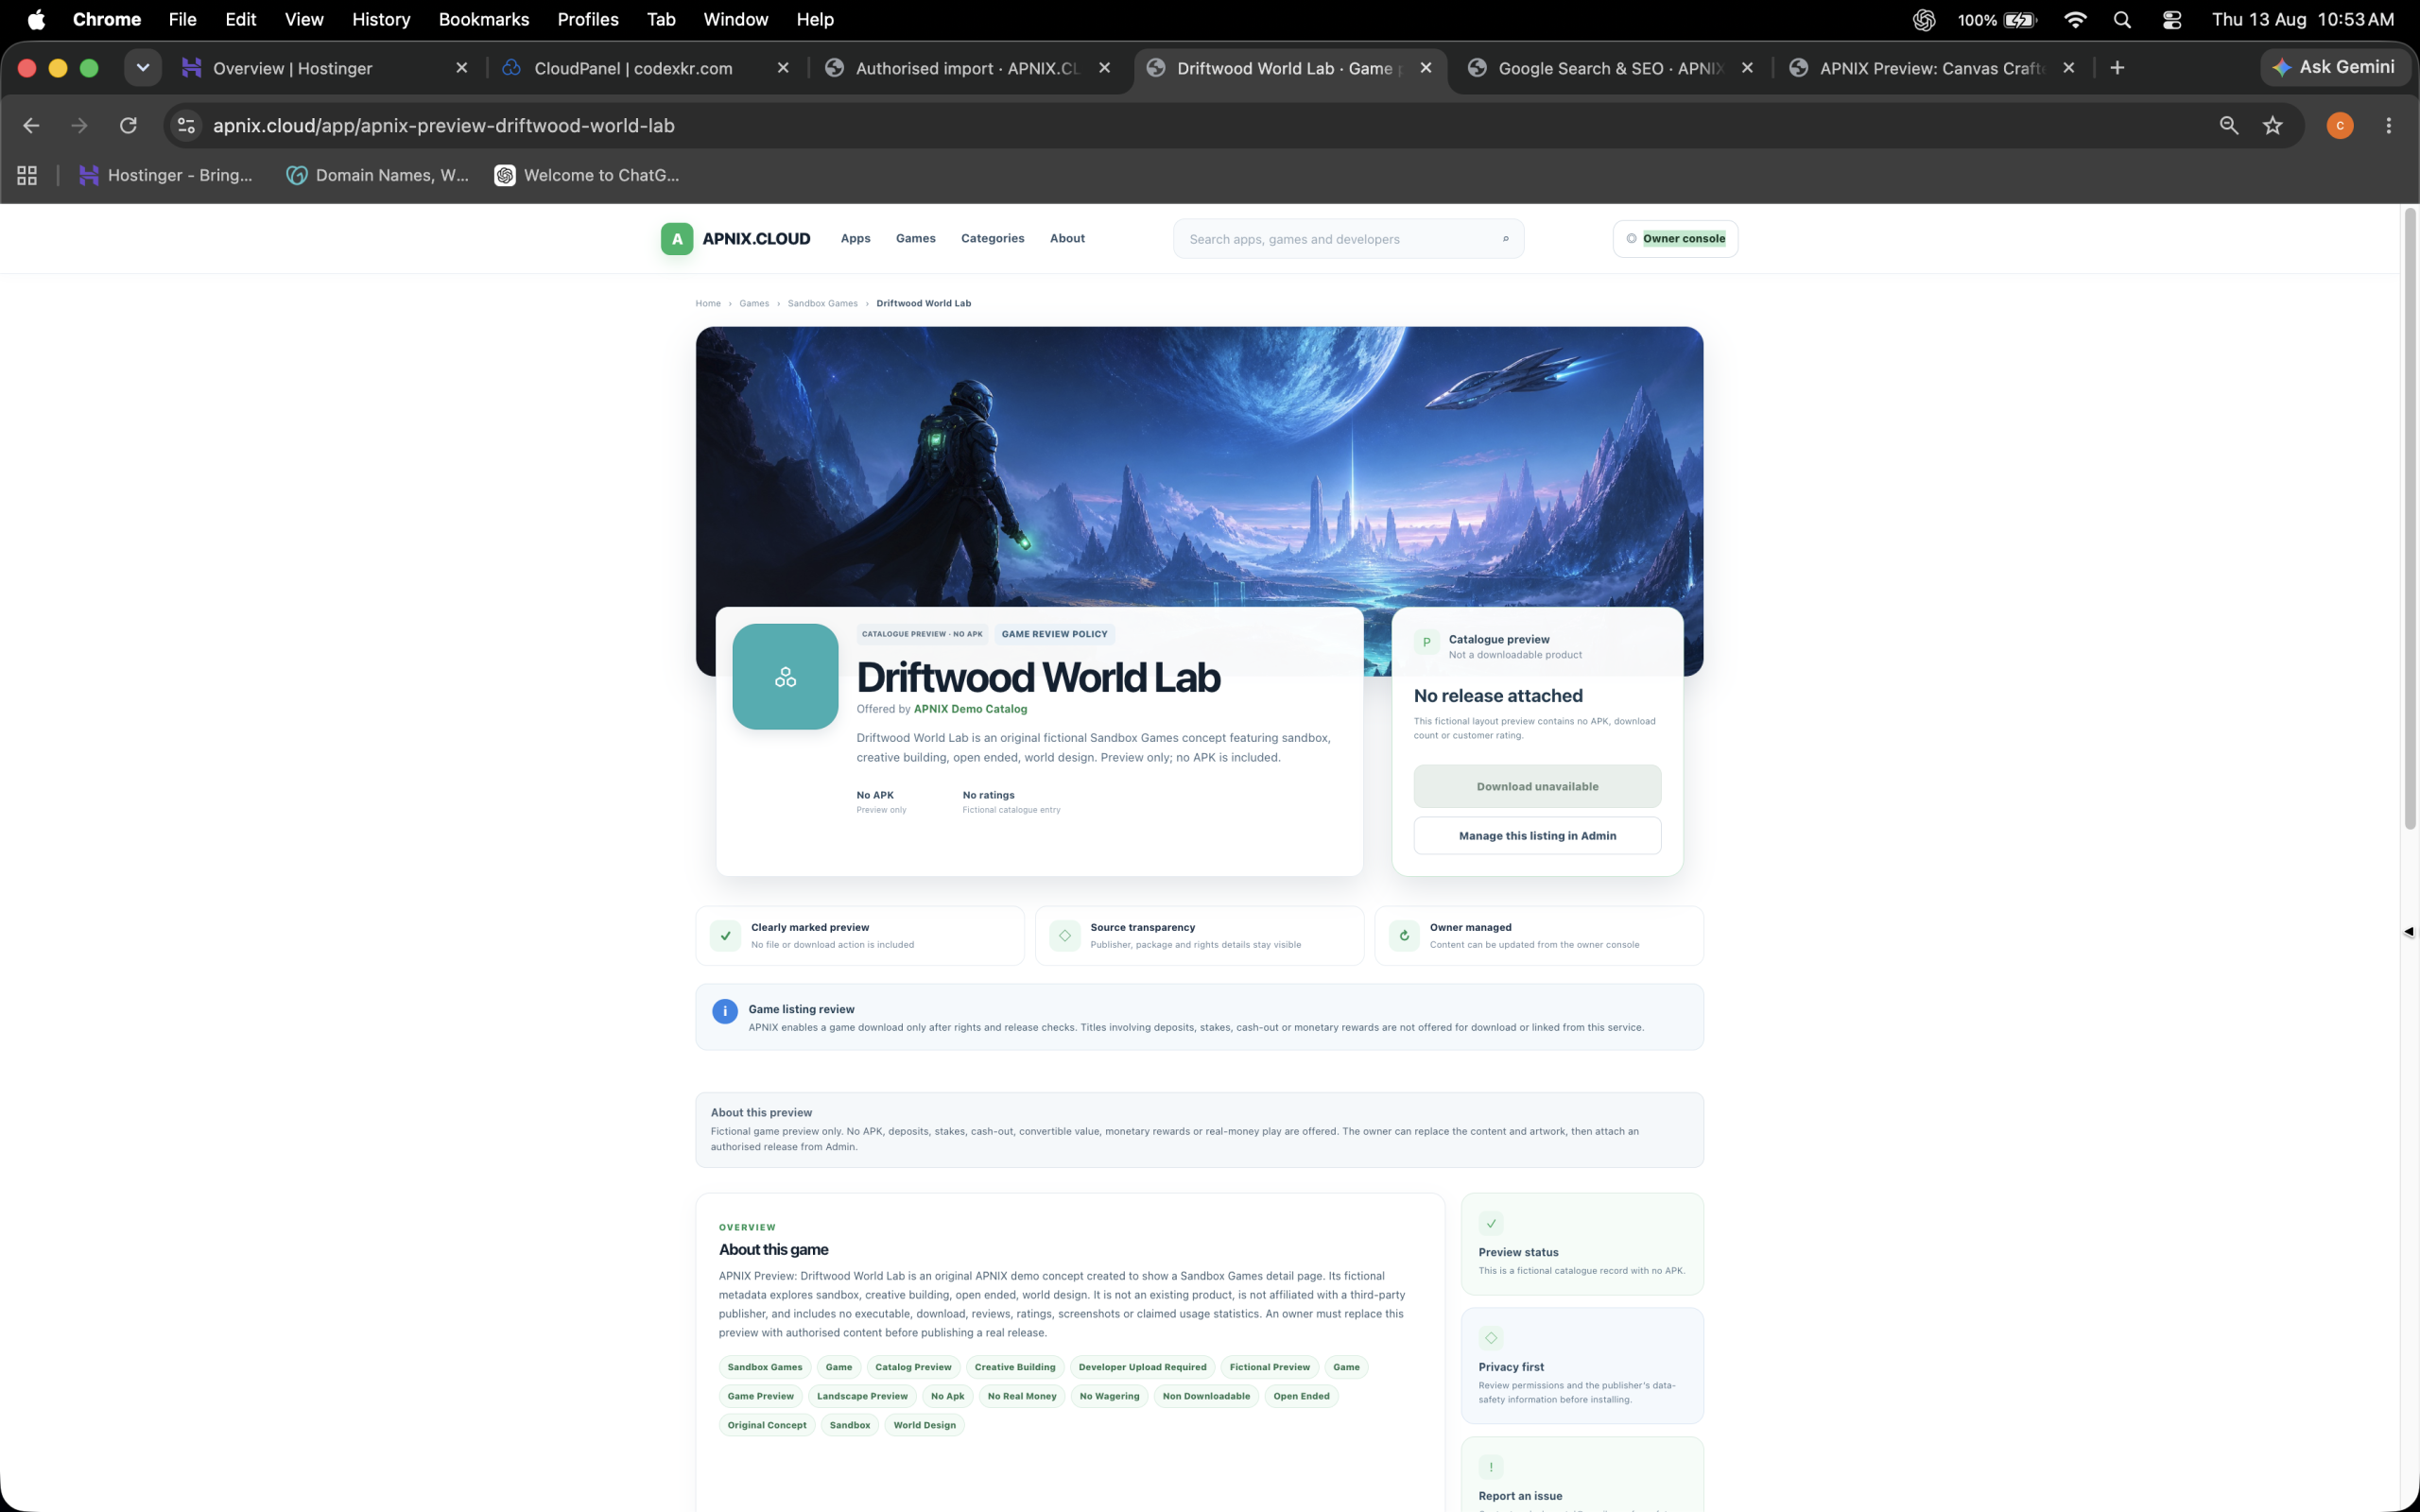Viewport: 2420px width, 1512px height.
Task: Open the Chrome History menu
Action: pyautogui.click(x=381, y=20)
